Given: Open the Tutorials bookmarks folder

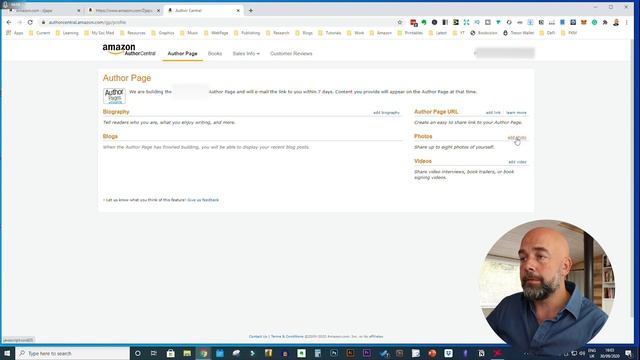Looking at the screenshot, I should pyautogui.click(x=329, y=33).
